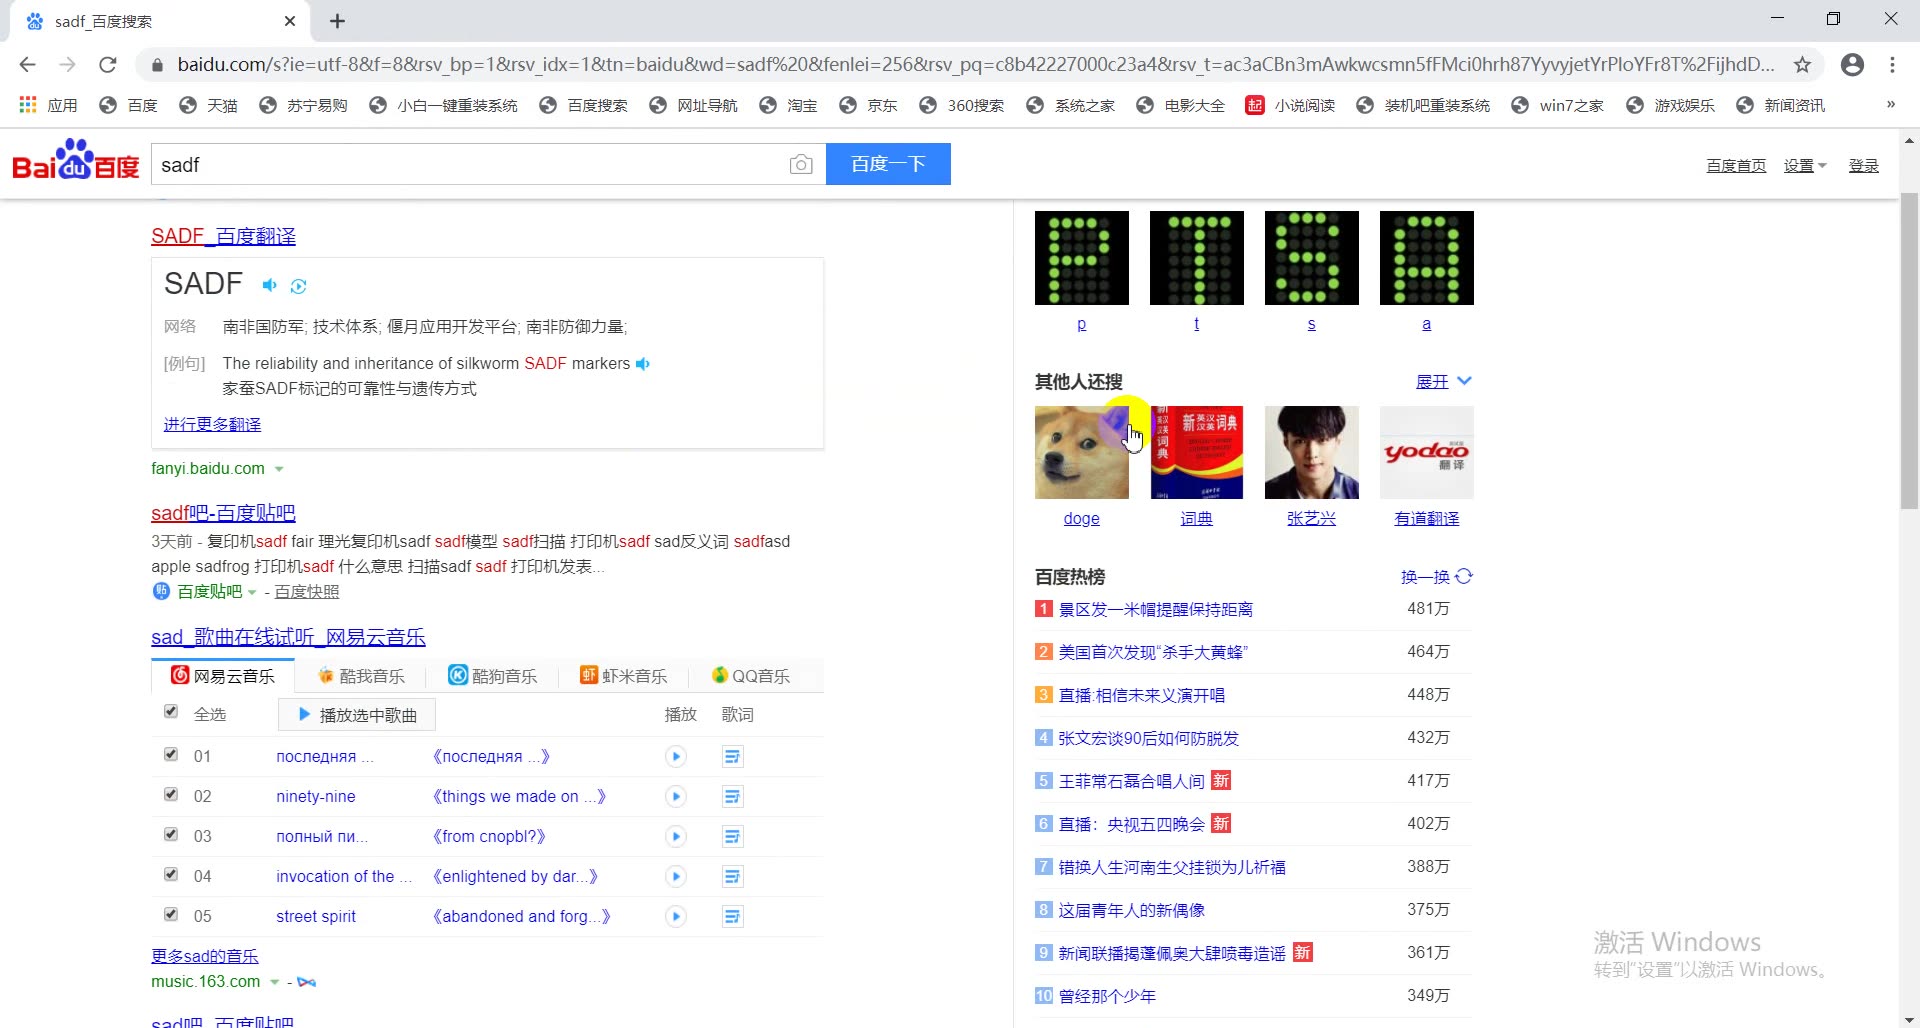Viewport: 1920px width, 1028px height.
Task: Open the fanyi.baidu.com dropdown arrow
Action: [279, 469]
